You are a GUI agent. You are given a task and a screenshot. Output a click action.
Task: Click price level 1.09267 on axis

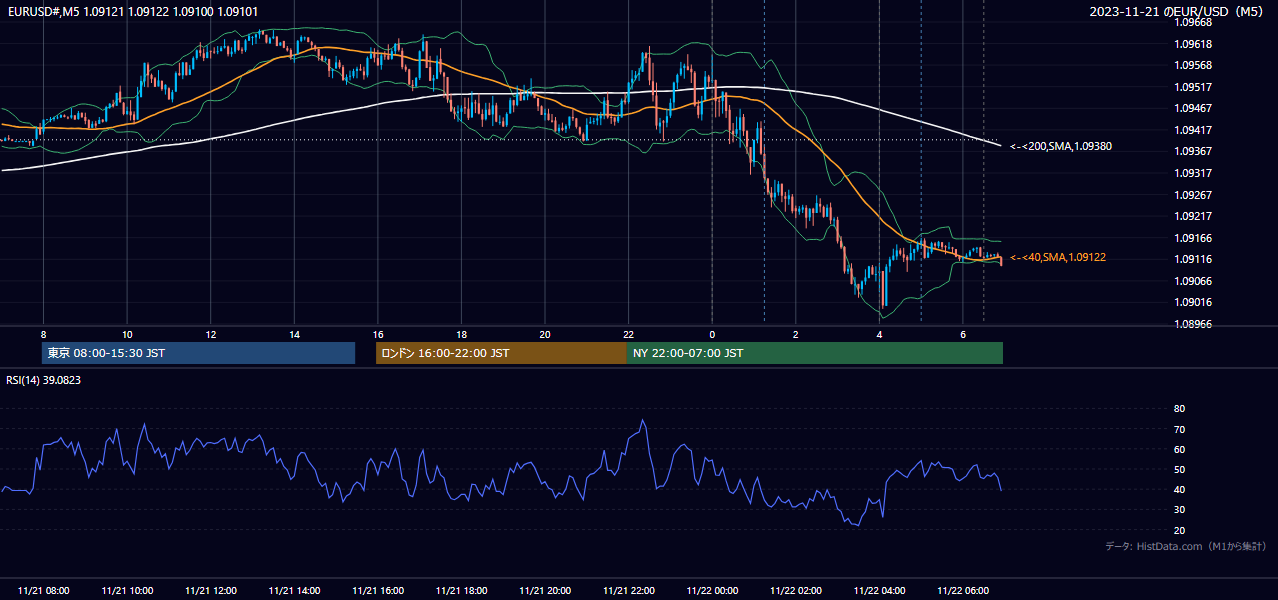tap(1193, 195)
